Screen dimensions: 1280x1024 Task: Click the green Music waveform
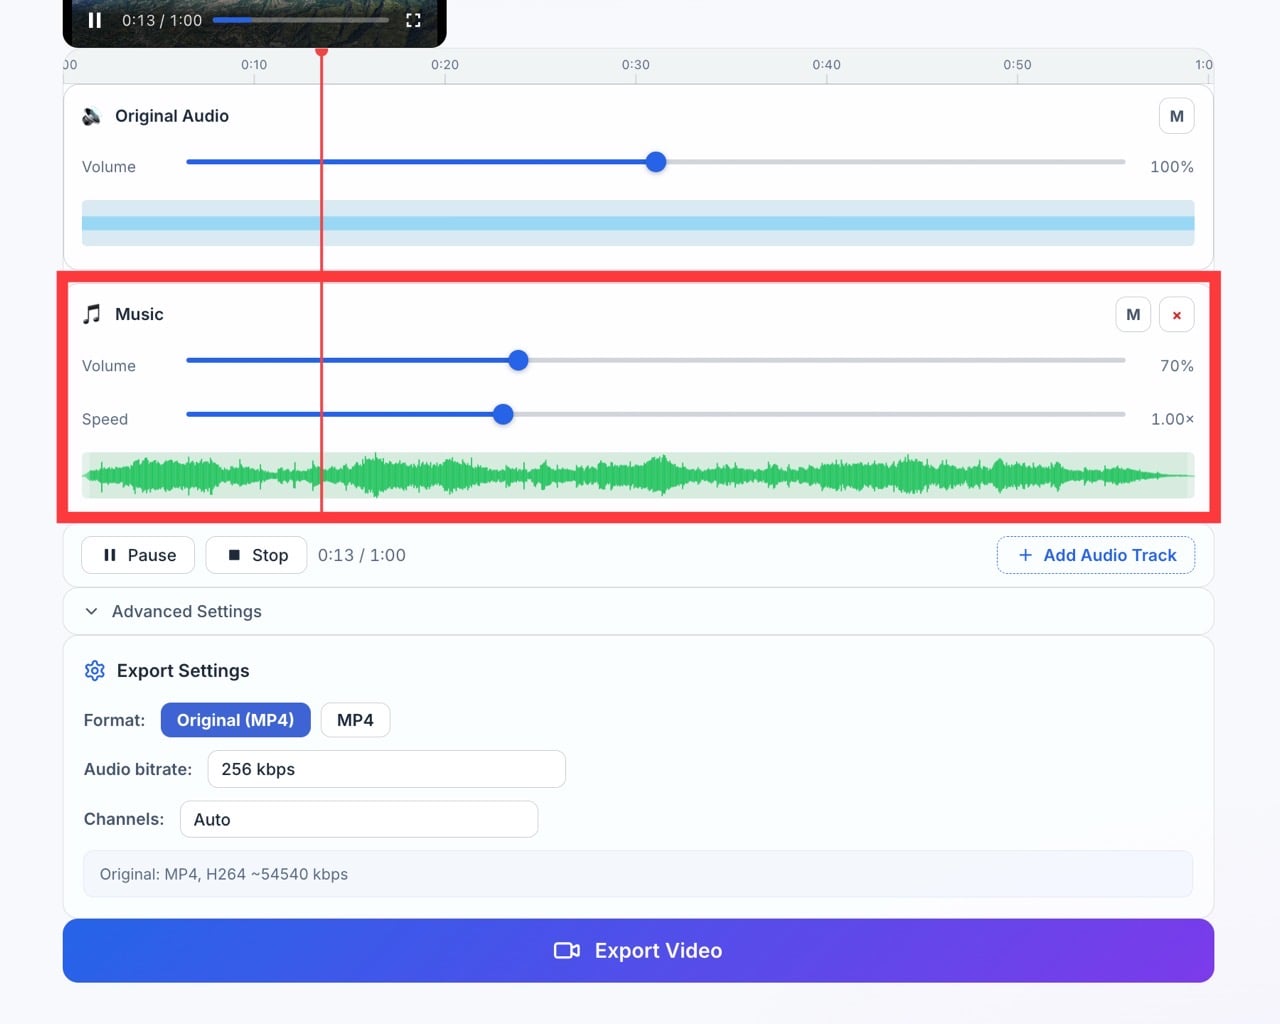(x=638, y=475)
